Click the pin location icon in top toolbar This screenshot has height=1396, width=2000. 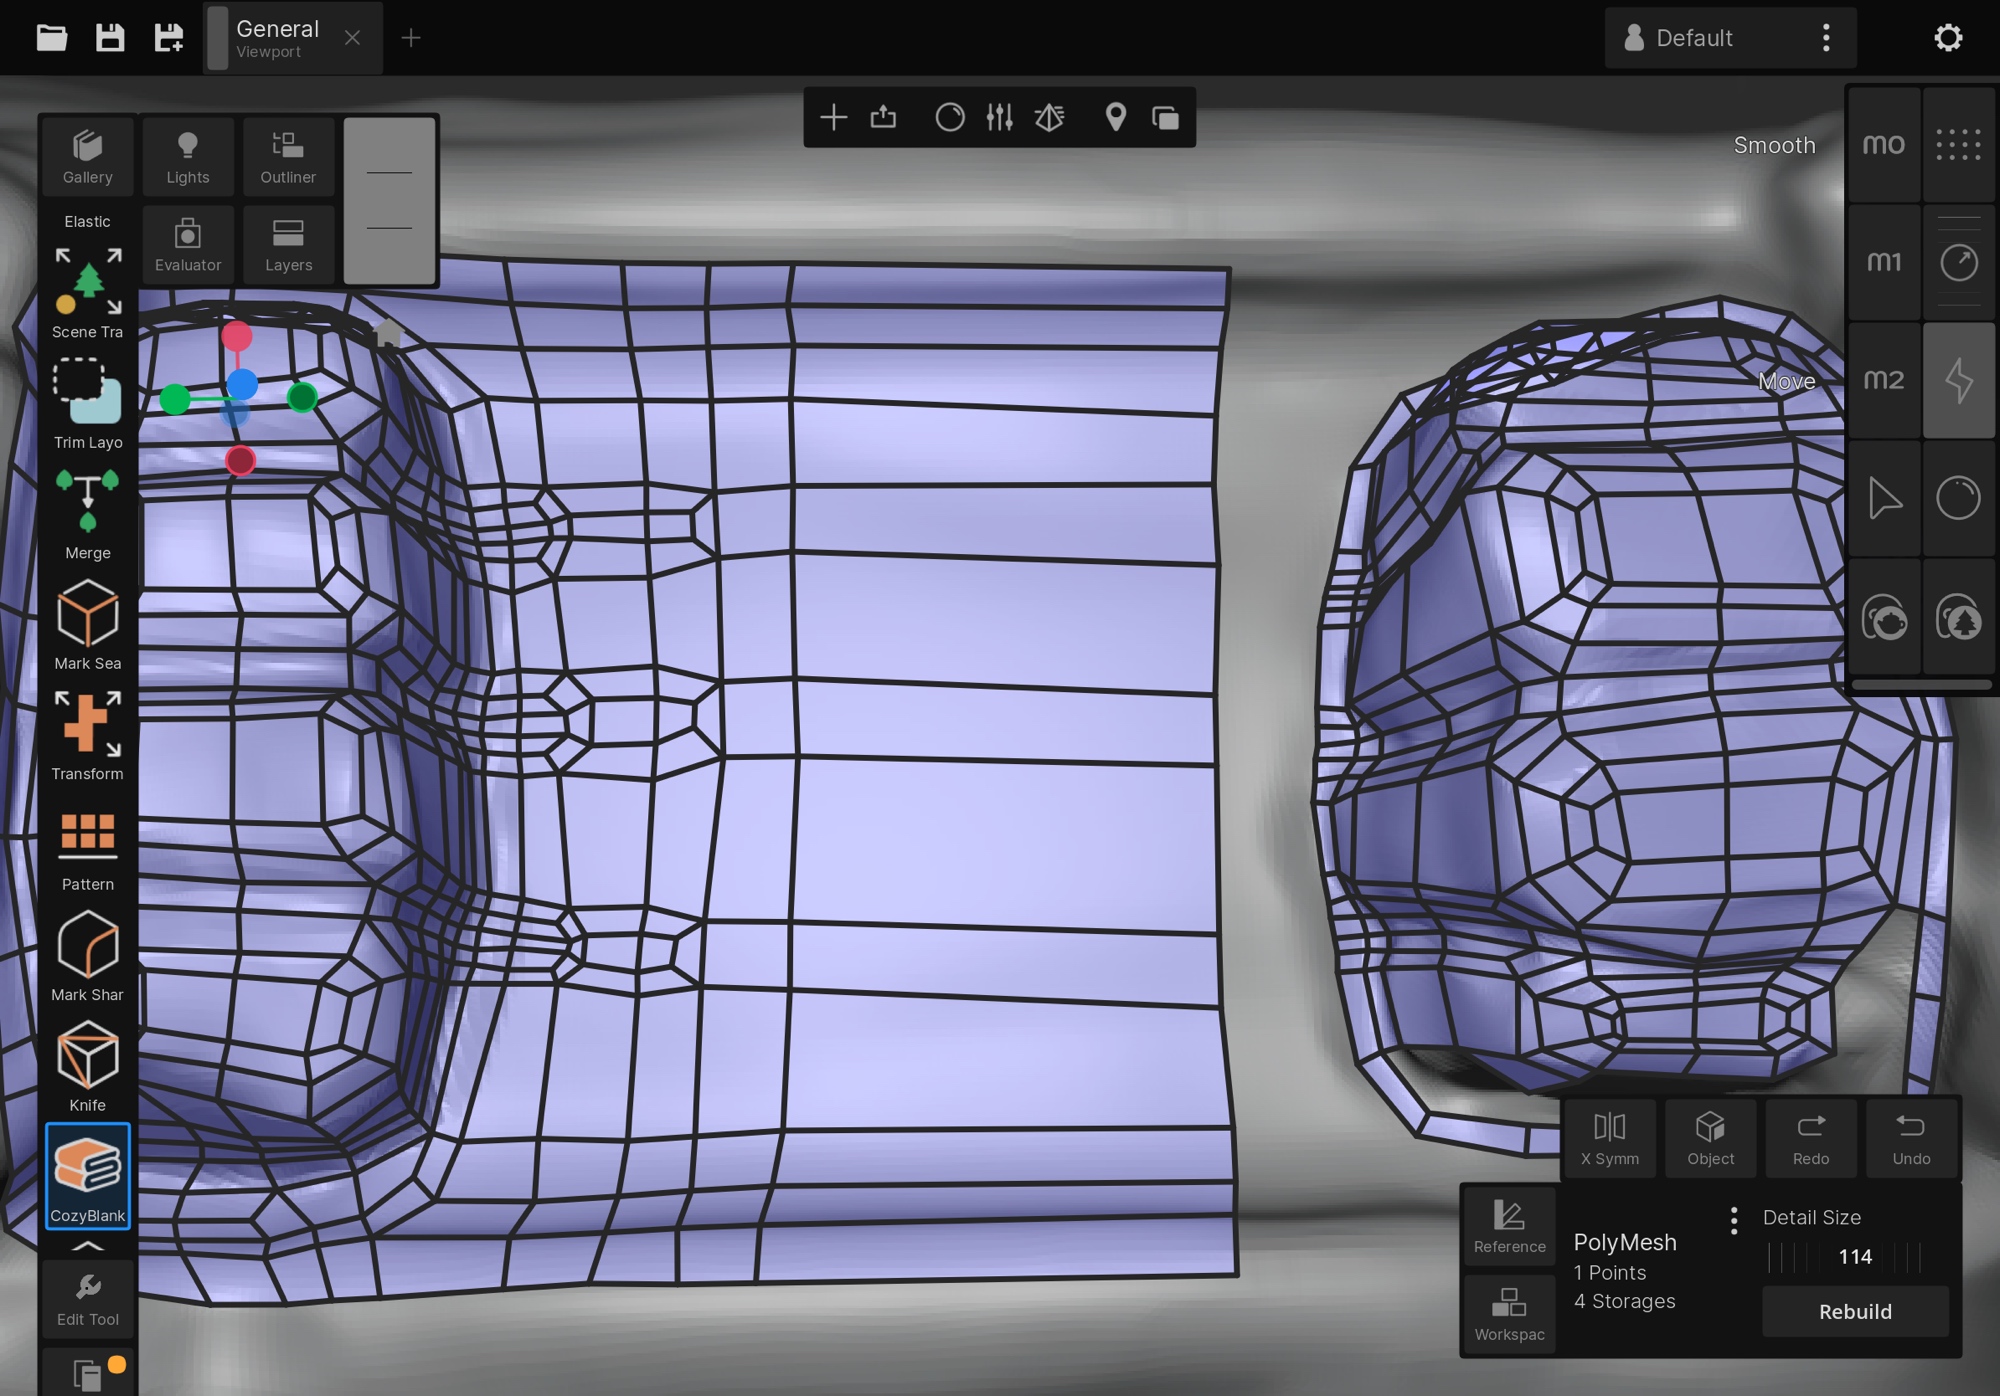(x=1115, y=118)
